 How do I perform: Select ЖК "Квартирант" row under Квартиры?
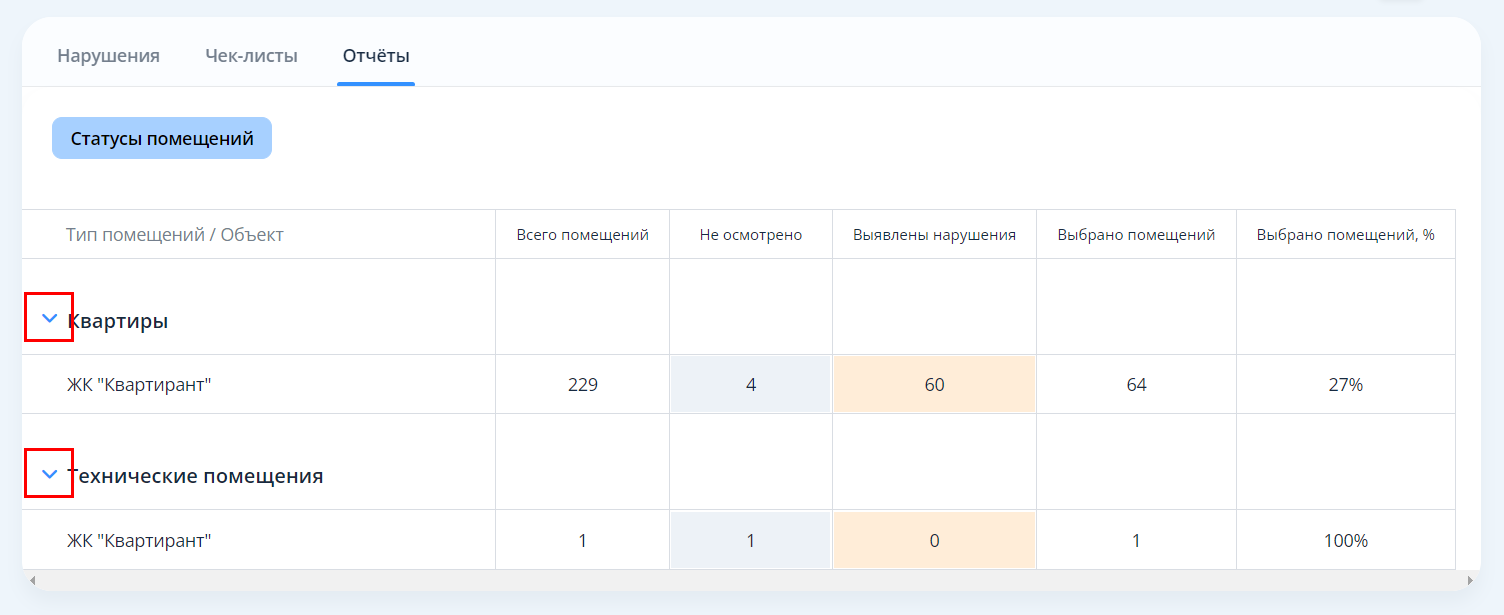[x=139, y=385]
